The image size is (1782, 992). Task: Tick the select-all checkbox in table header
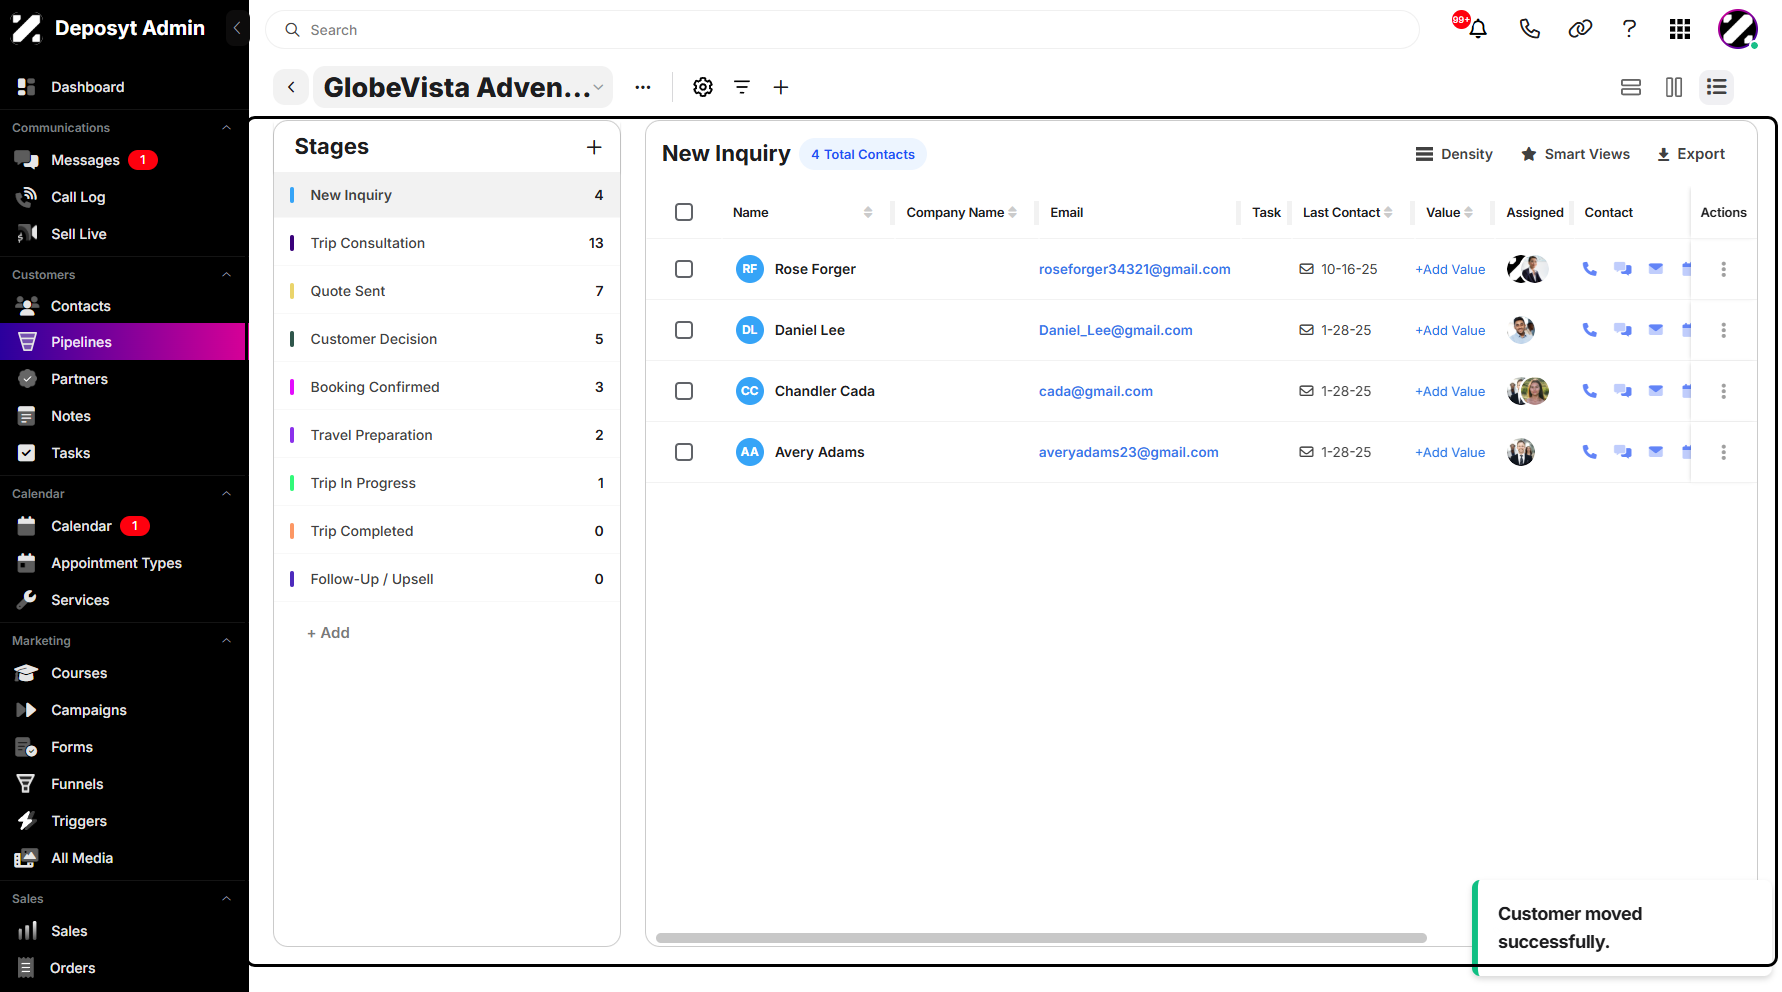coord(684,212)
